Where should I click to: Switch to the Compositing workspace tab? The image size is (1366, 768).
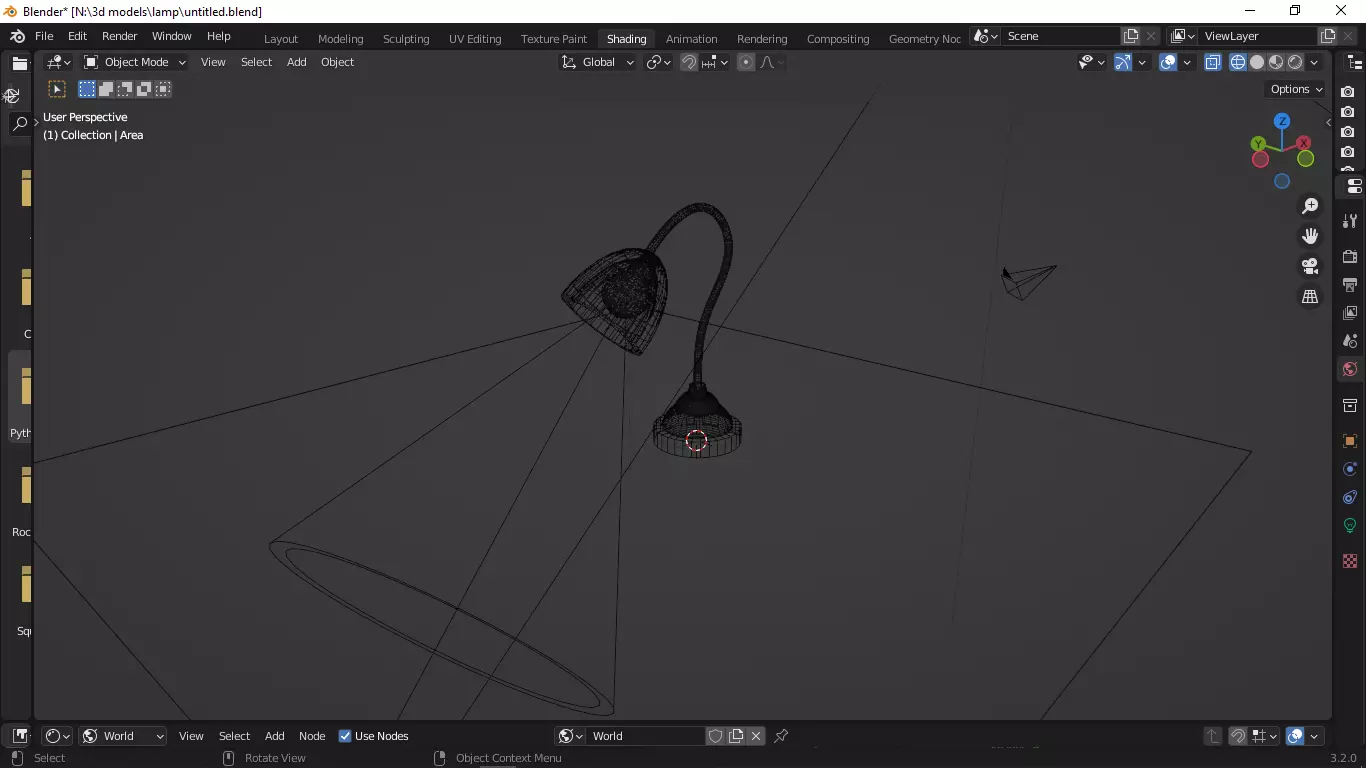pos(838,39)
